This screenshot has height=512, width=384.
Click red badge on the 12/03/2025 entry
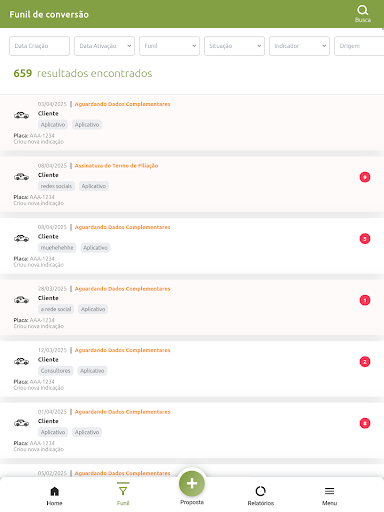point(365,362)
